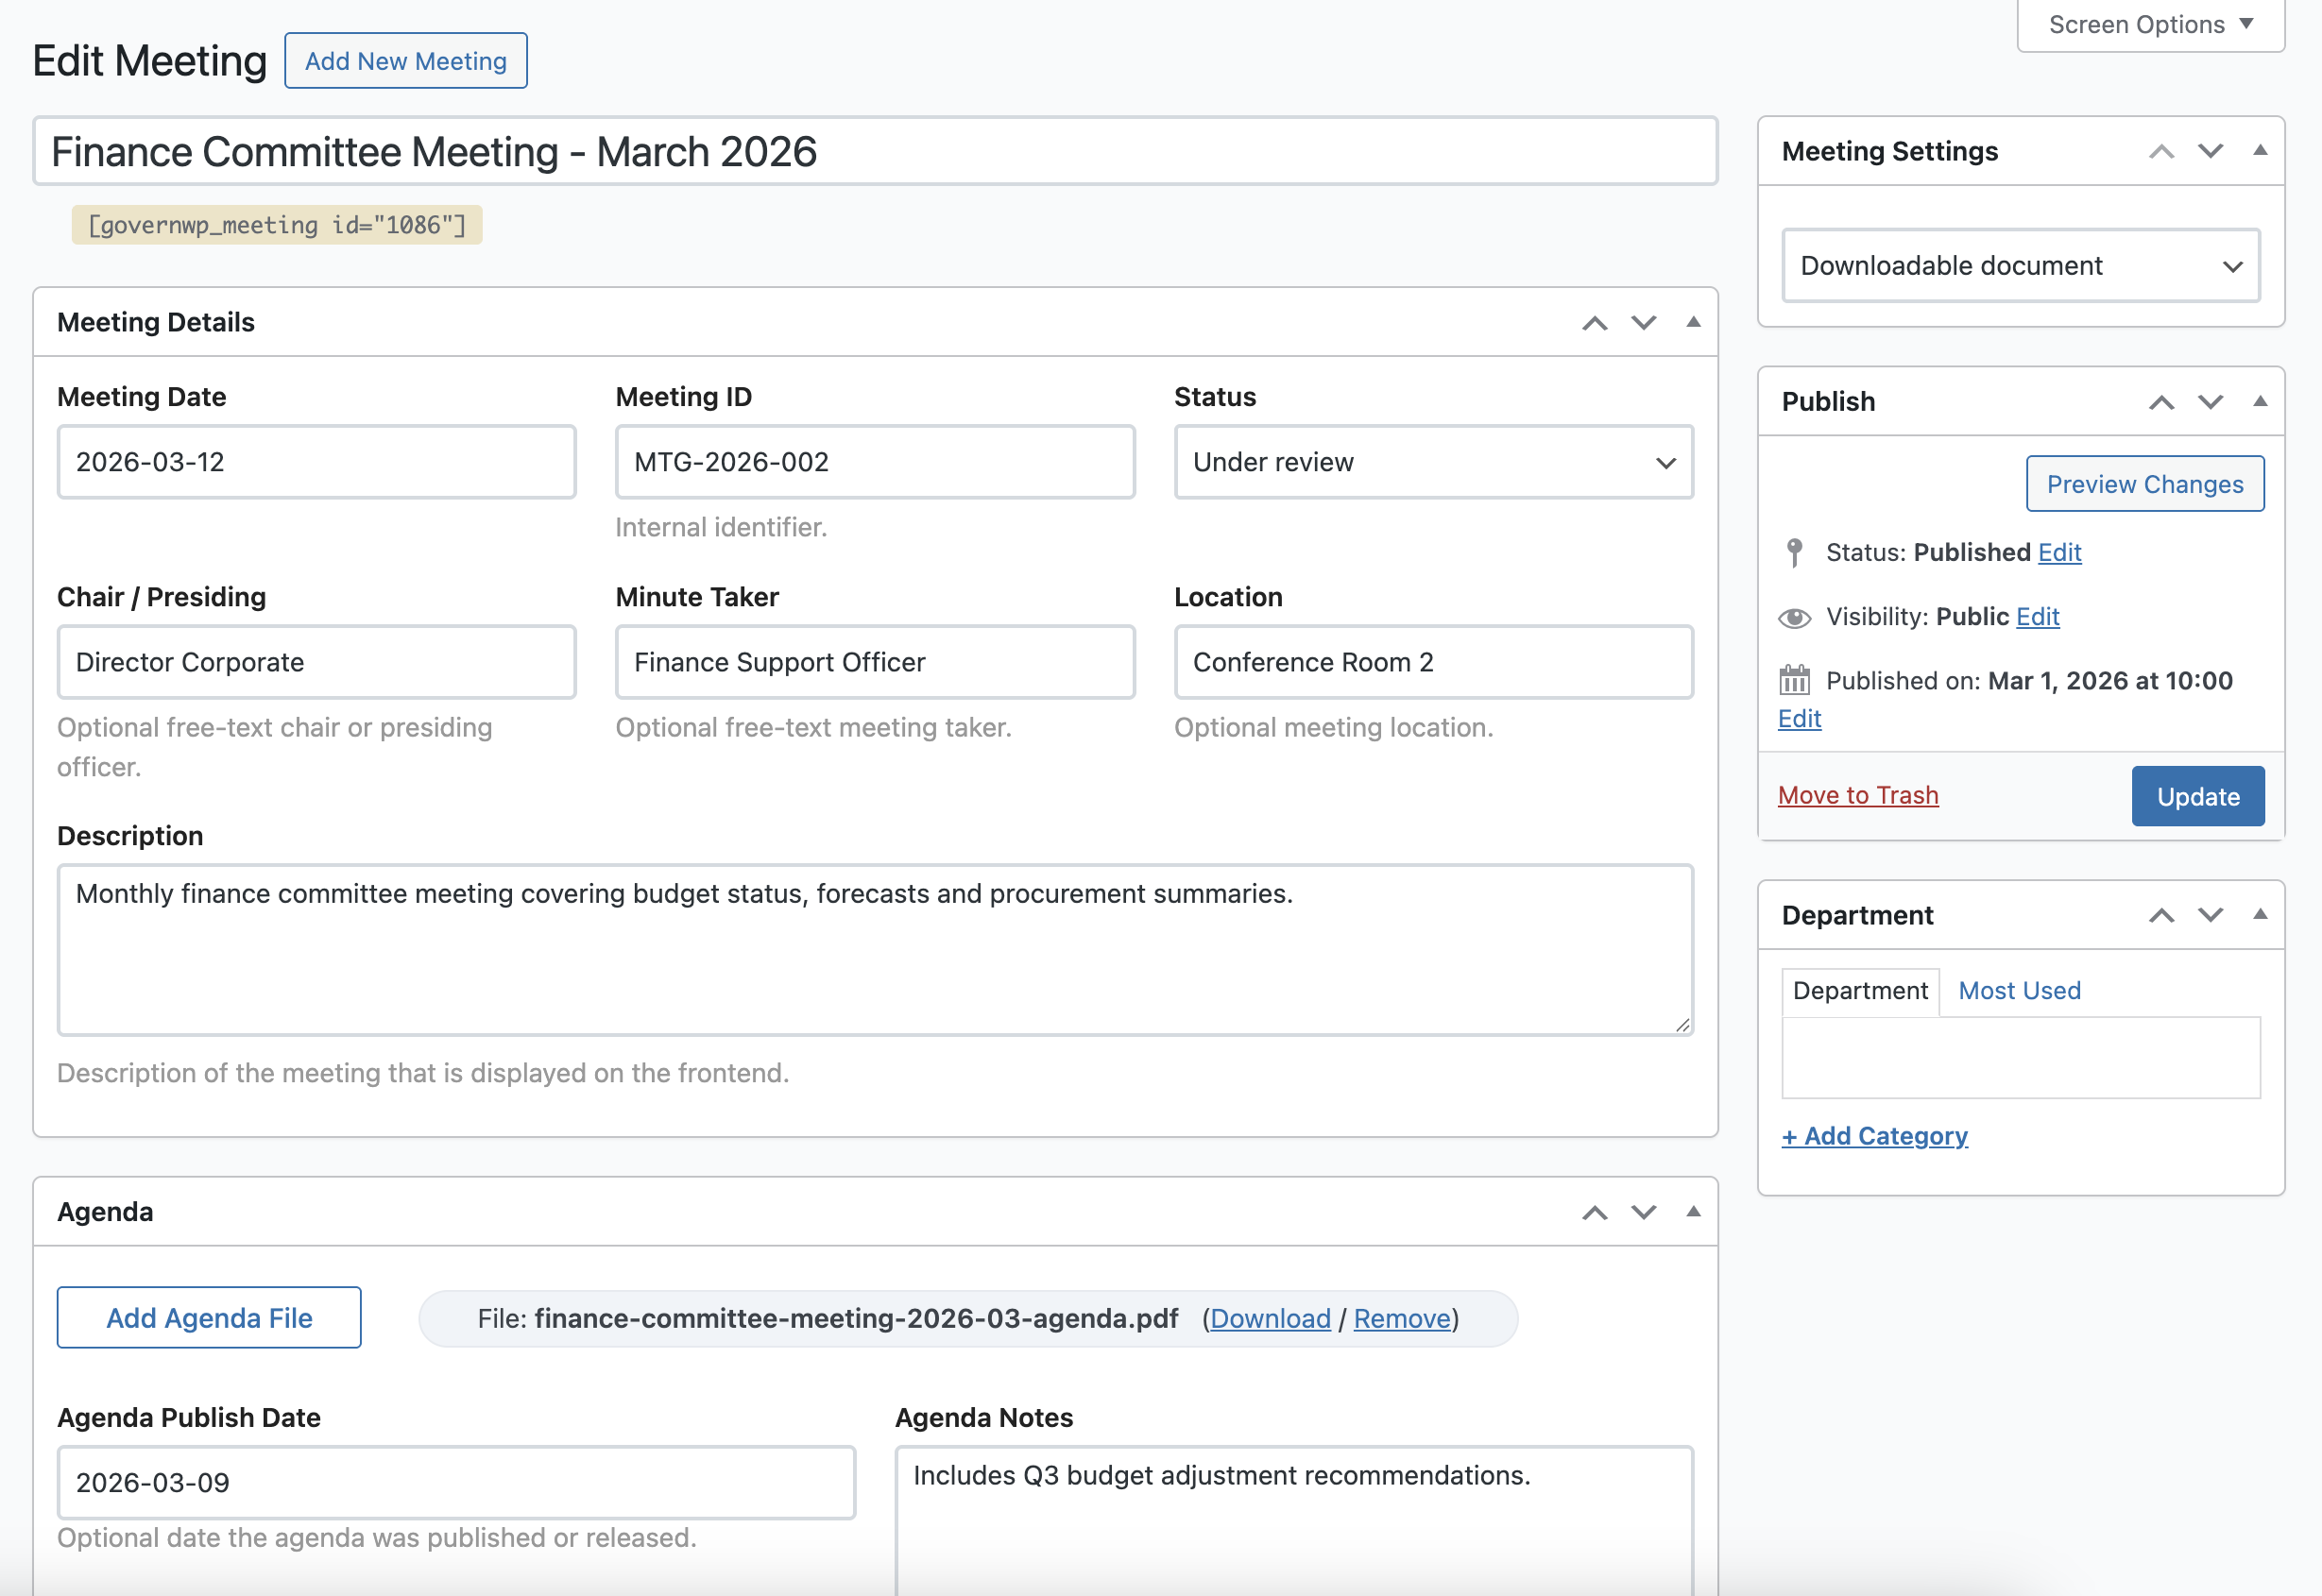Open Downloadable document dropdown
The width and height of the screenshot is (2322, 1596).
tap(2020, 266)
